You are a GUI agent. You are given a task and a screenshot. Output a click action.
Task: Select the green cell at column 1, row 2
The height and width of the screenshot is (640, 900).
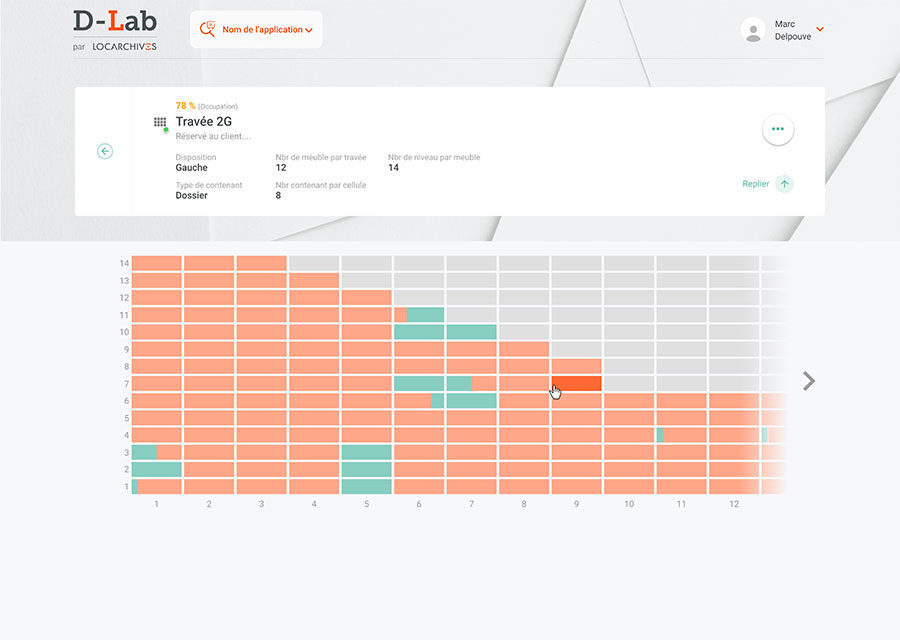(157, 469)
